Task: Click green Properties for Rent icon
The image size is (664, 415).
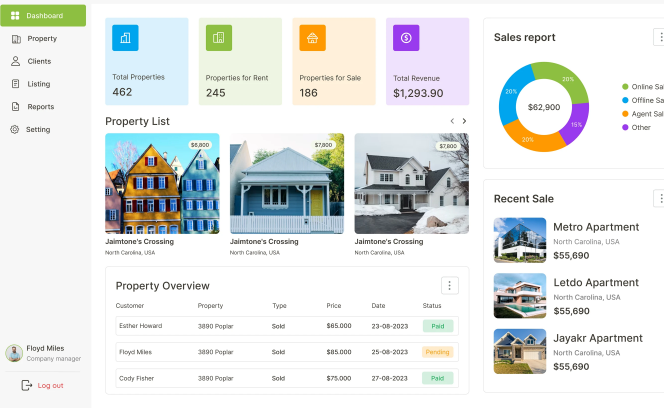Action: 219,38
